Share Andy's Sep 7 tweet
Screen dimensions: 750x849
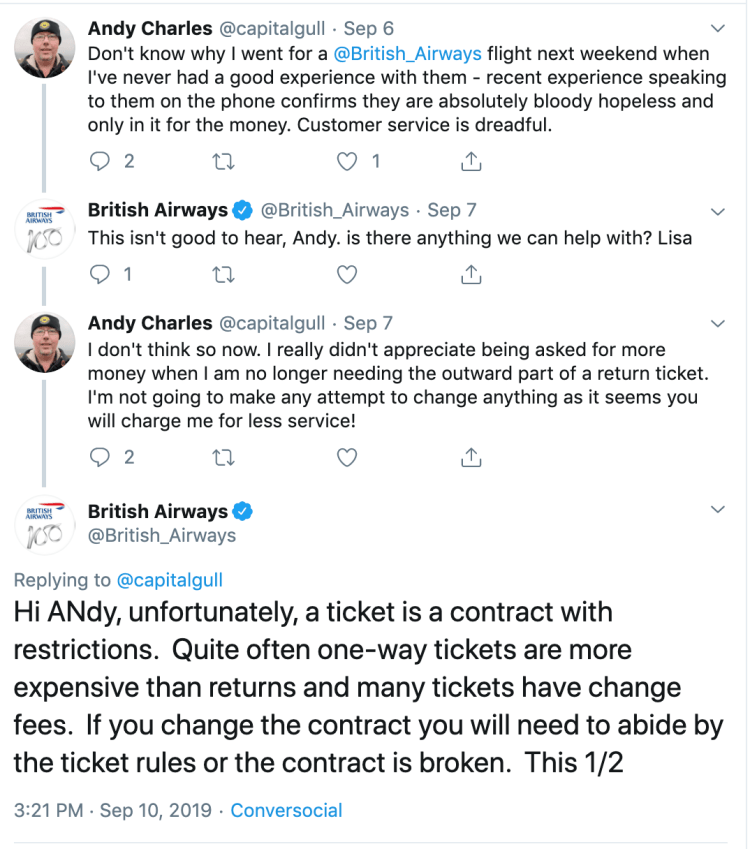click(x=471, y=457)
